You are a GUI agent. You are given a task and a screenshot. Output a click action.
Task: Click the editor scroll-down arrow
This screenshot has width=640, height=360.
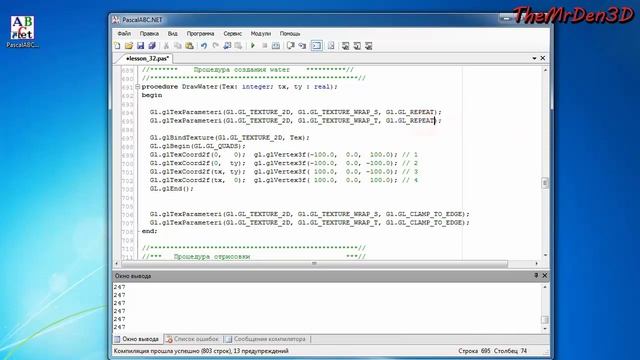(545, 255)
